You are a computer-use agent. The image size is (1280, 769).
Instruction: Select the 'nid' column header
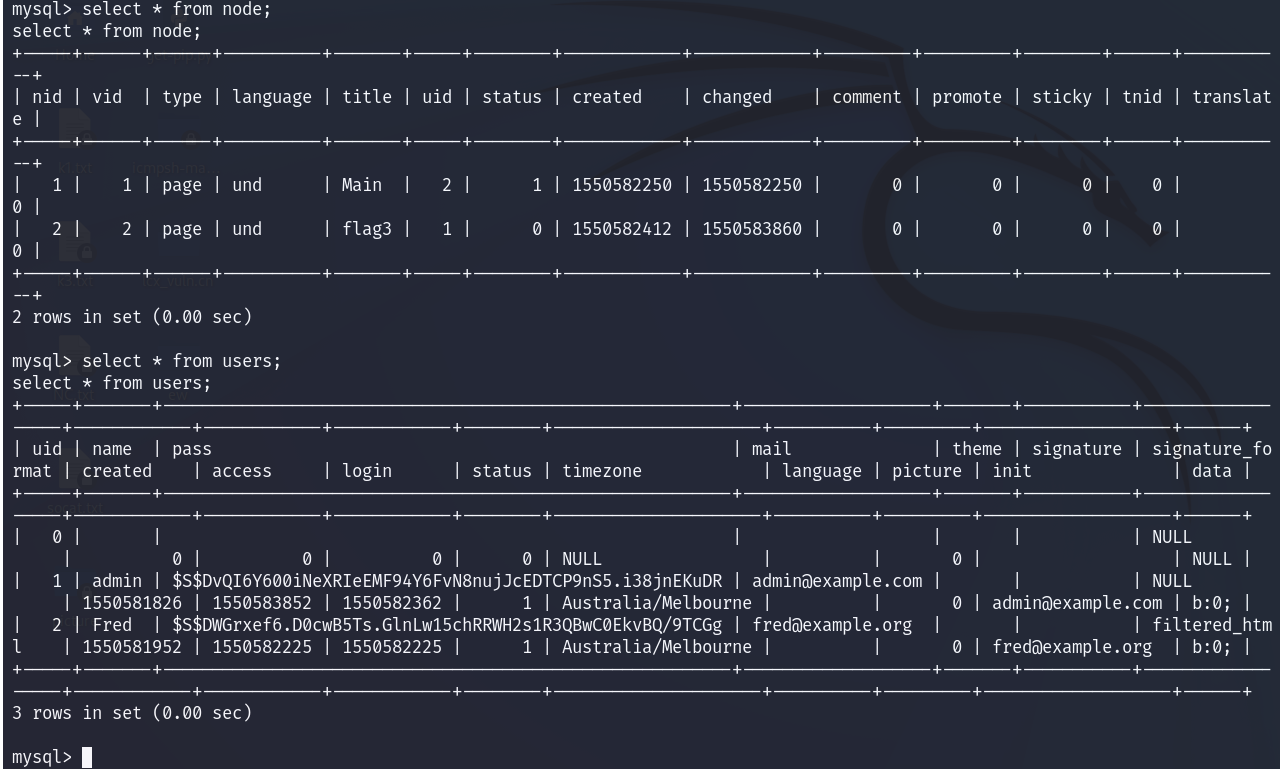coord(47,97)
